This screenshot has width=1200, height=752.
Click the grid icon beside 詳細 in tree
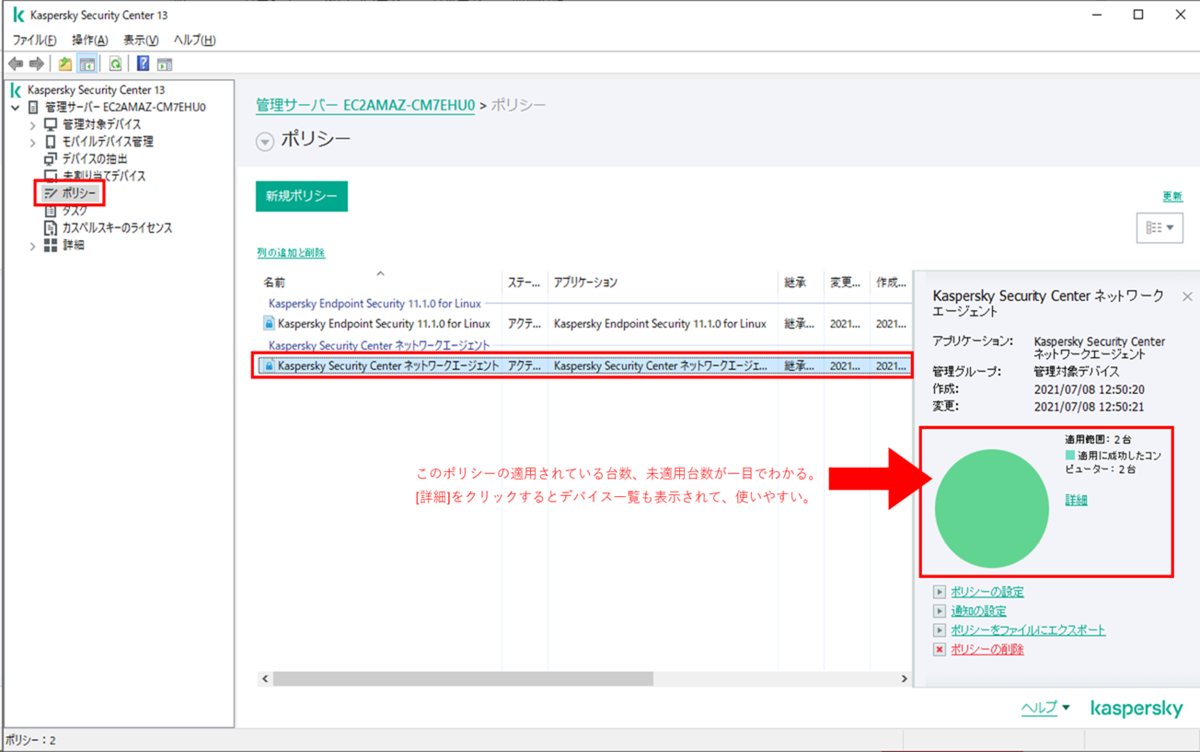51,245
